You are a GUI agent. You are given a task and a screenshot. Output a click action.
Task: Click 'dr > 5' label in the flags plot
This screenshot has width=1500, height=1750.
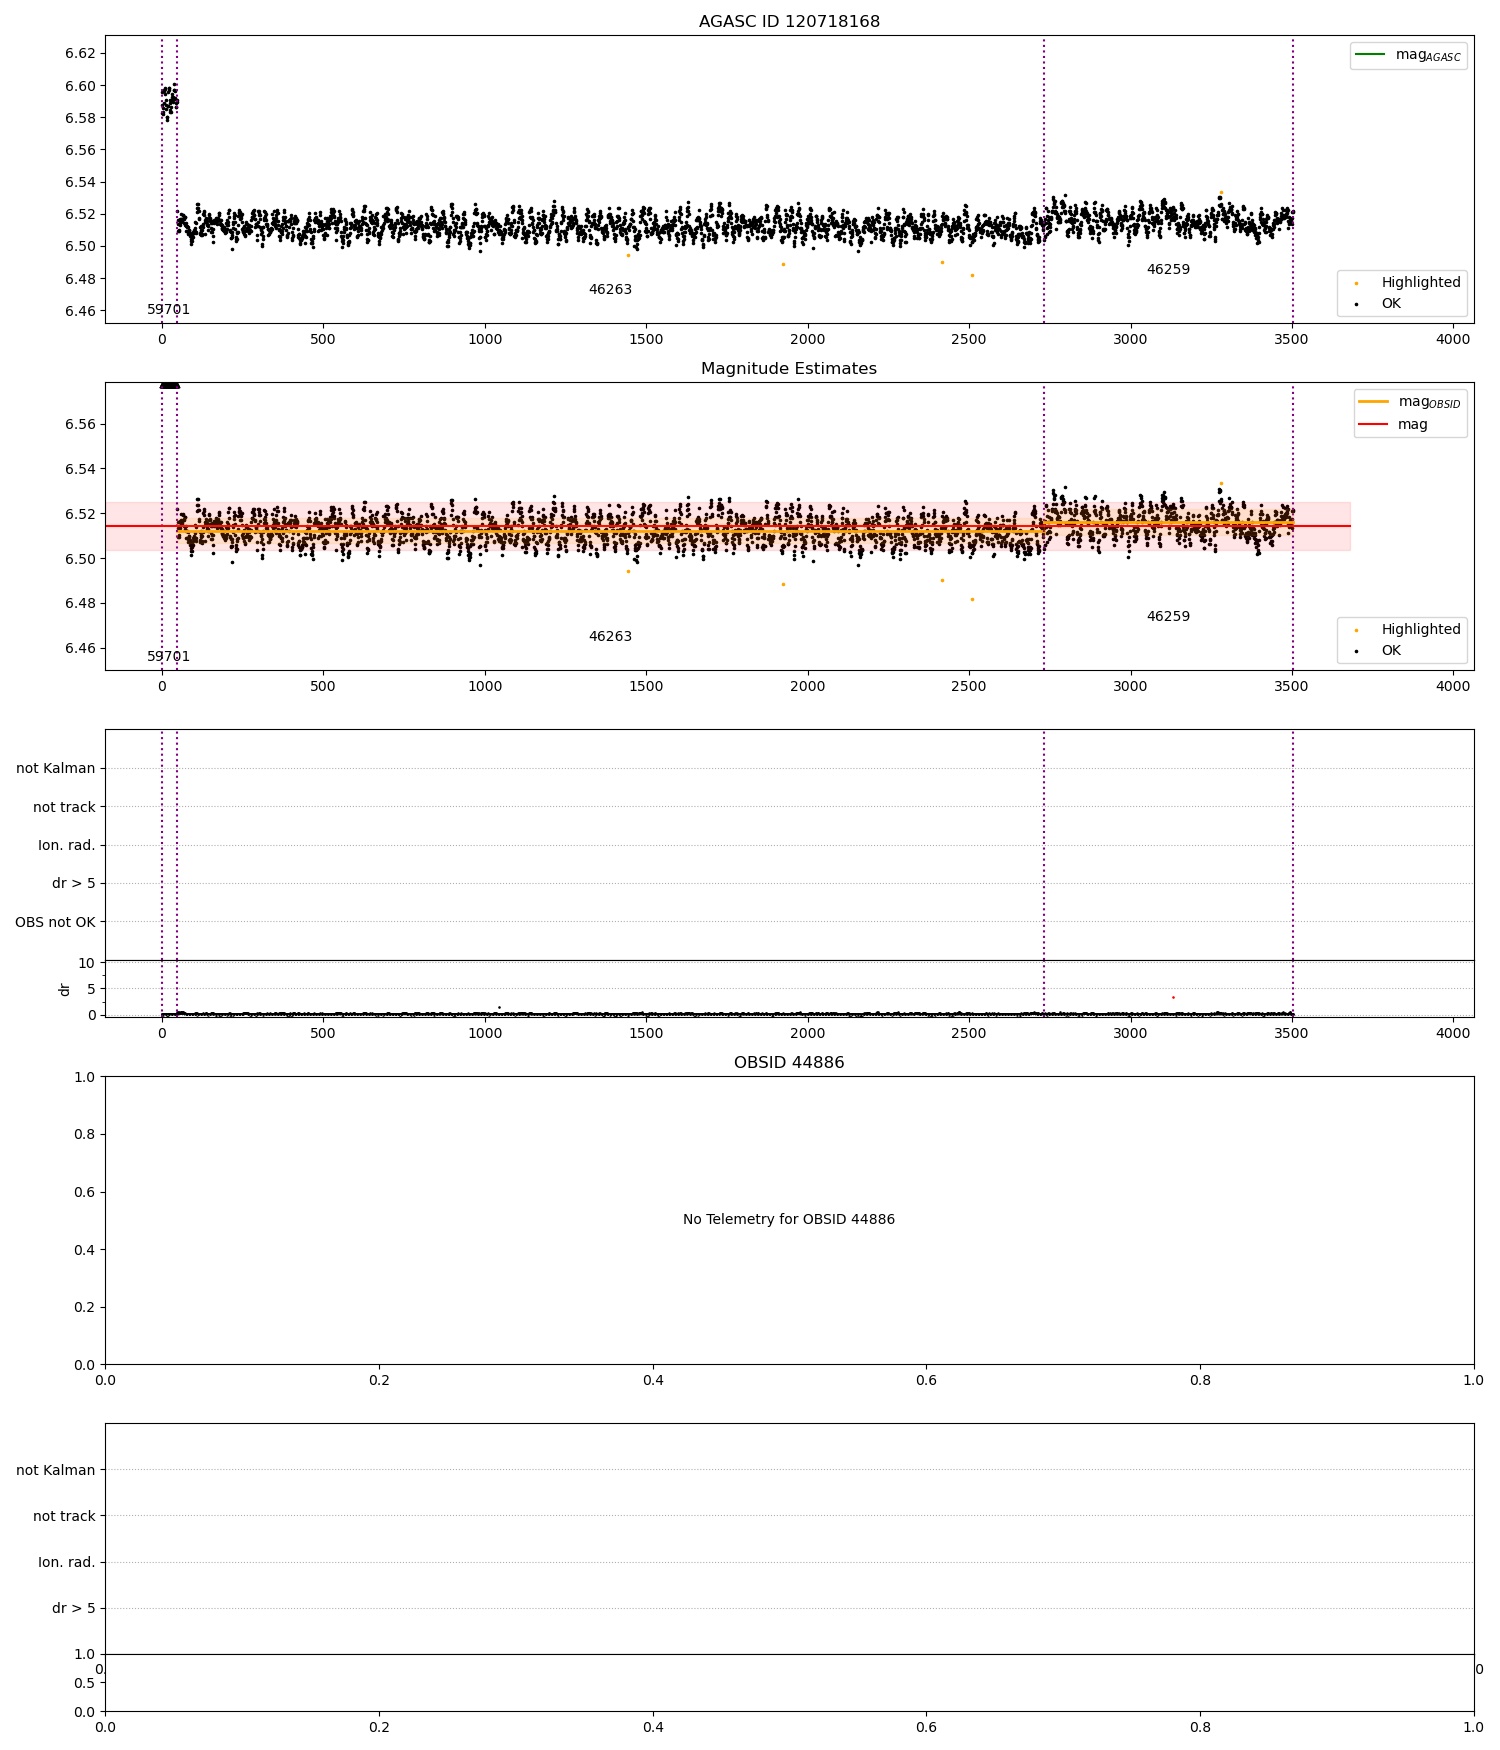[x=74, y=884]
